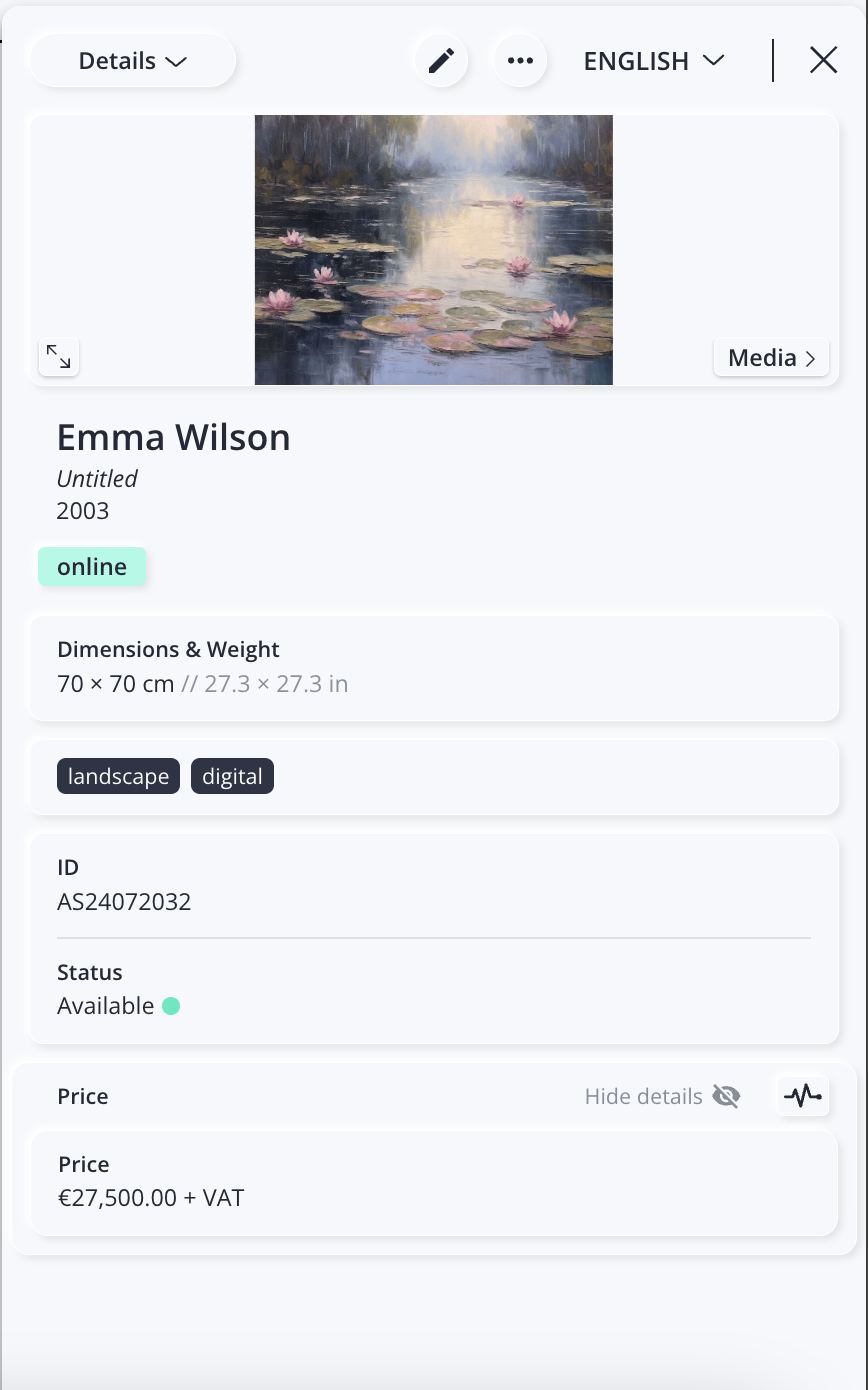This screenshot has width=868, height=1390.
Task: Click the €27,500.00 + VAT price value
Action: [x=151, y=1197]
